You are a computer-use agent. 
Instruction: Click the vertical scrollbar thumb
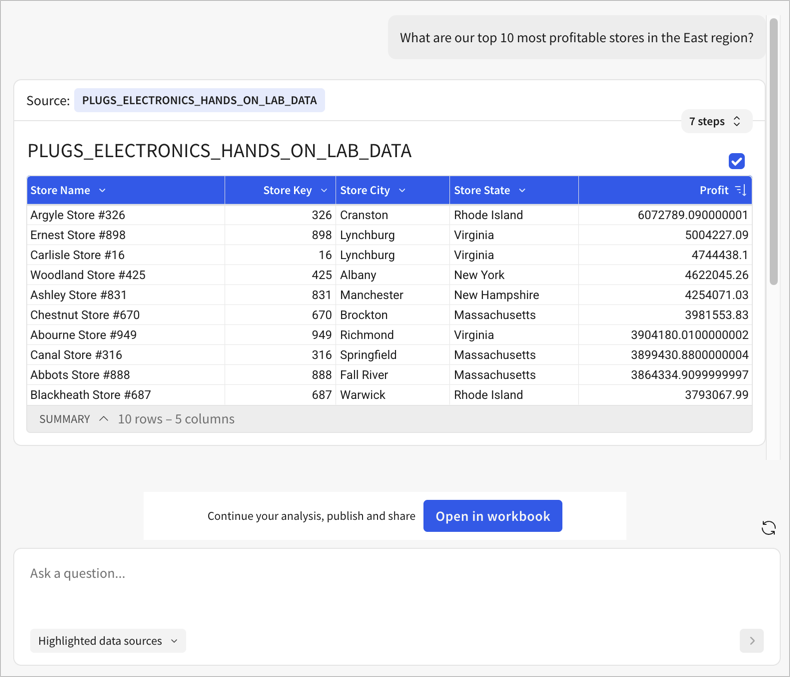click(773, 151)
